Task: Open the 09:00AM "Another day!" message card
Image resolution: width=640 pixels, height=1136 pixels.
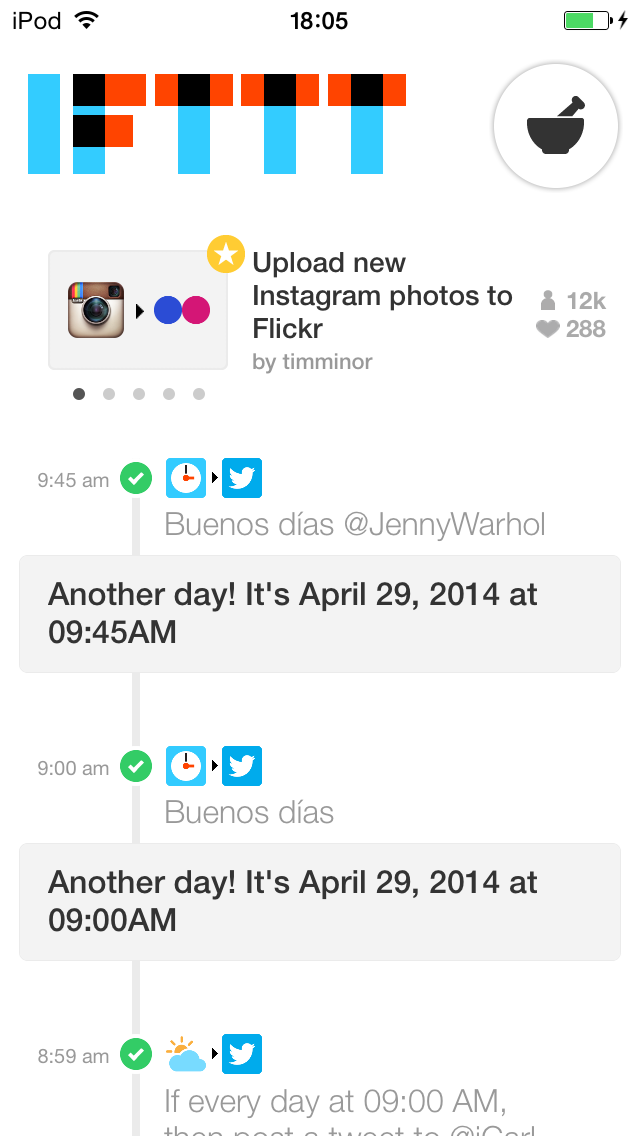Action: coord(320,902)
